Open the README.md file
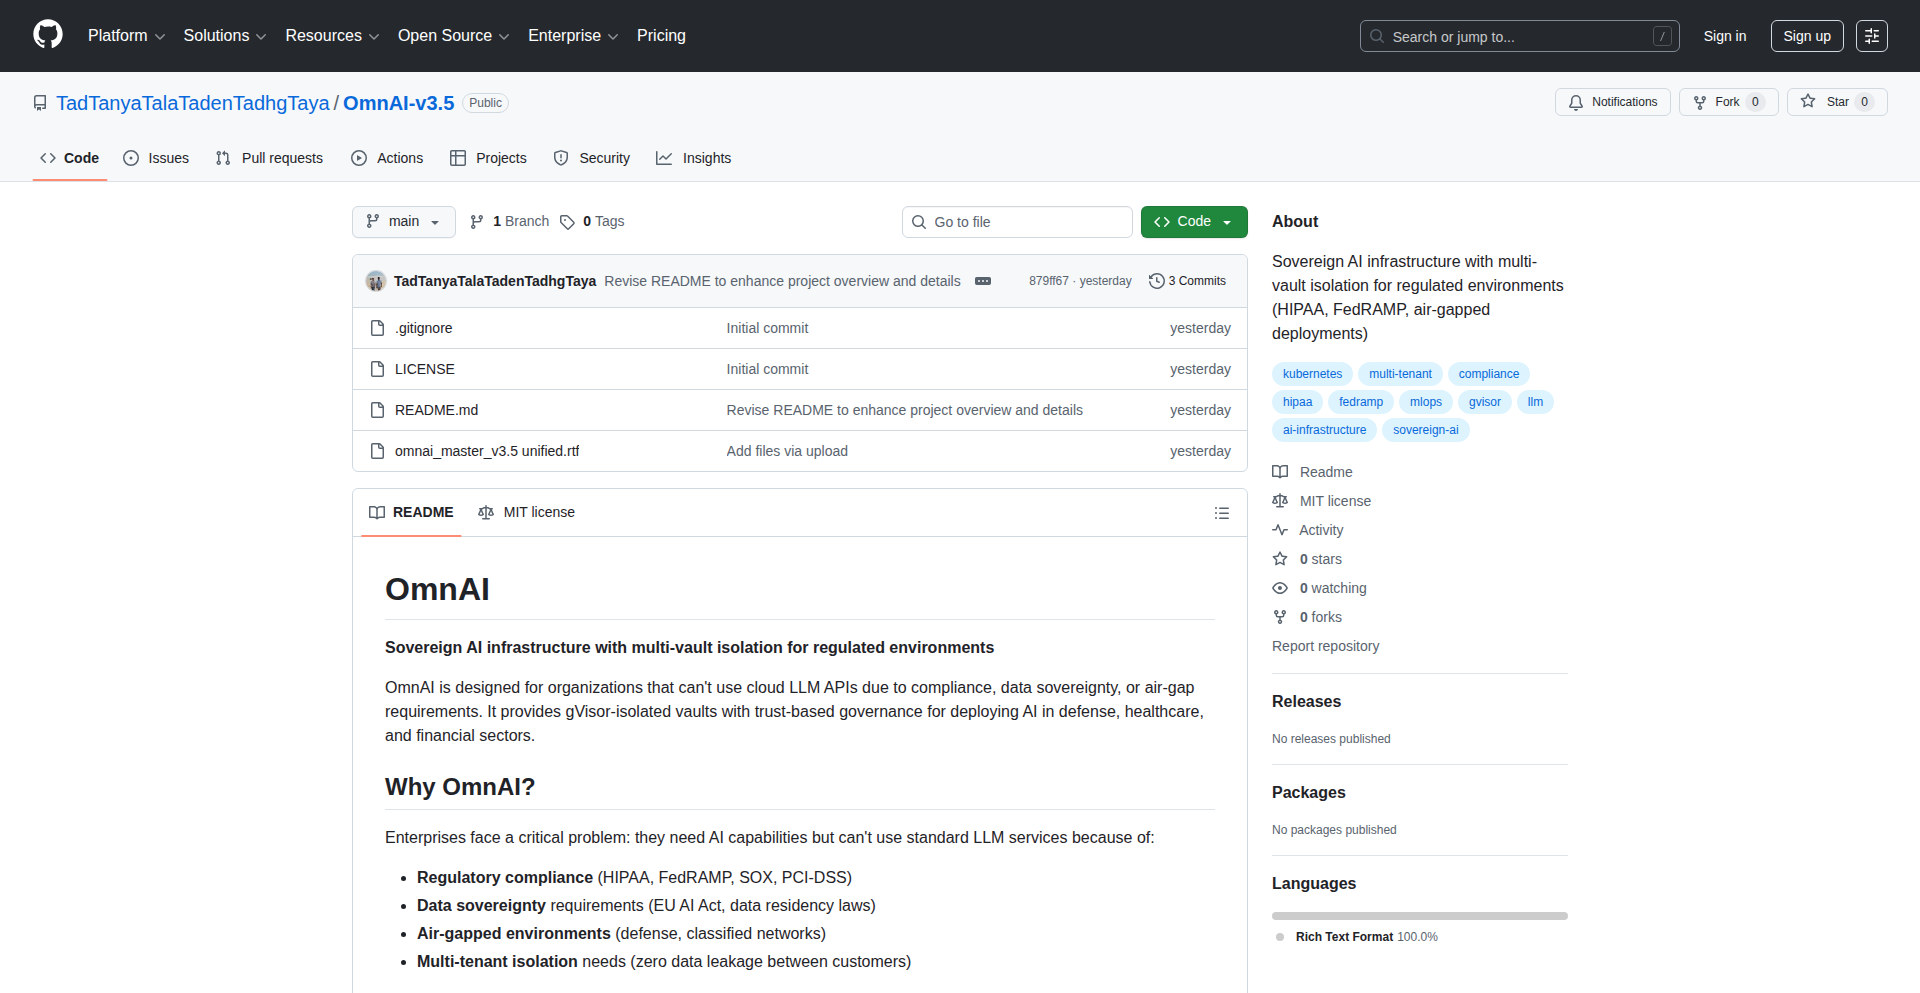The image size is (1920, 993). pos(436,410)
